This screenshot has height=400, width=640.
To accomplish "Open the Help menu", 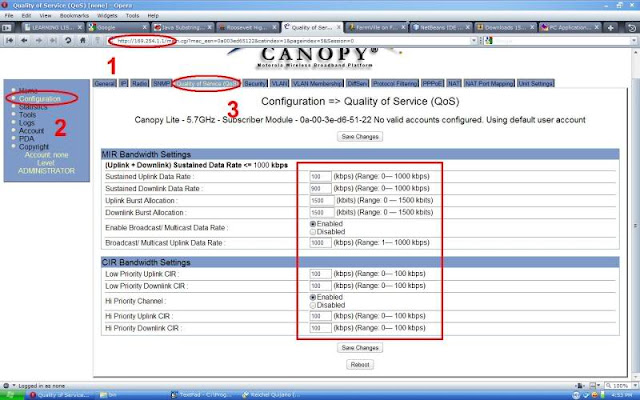I will pos(153,16).
